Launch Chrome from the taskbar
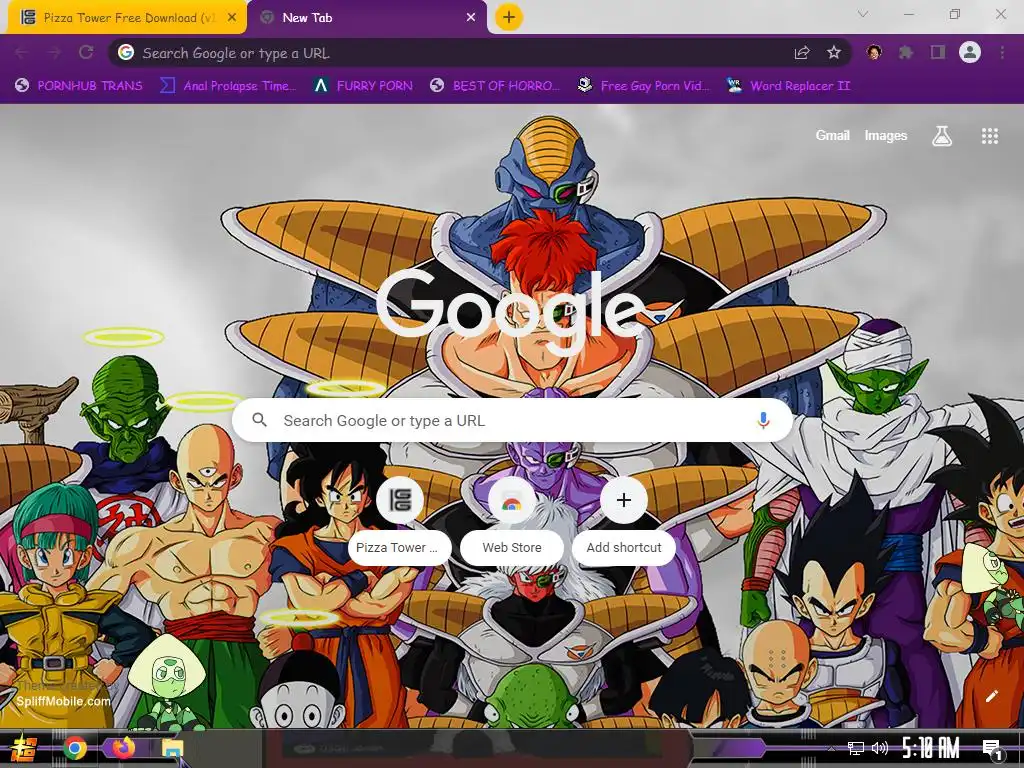Image resolution: width=1024 pixels, height=768 pixels. [x=75, y=748]
